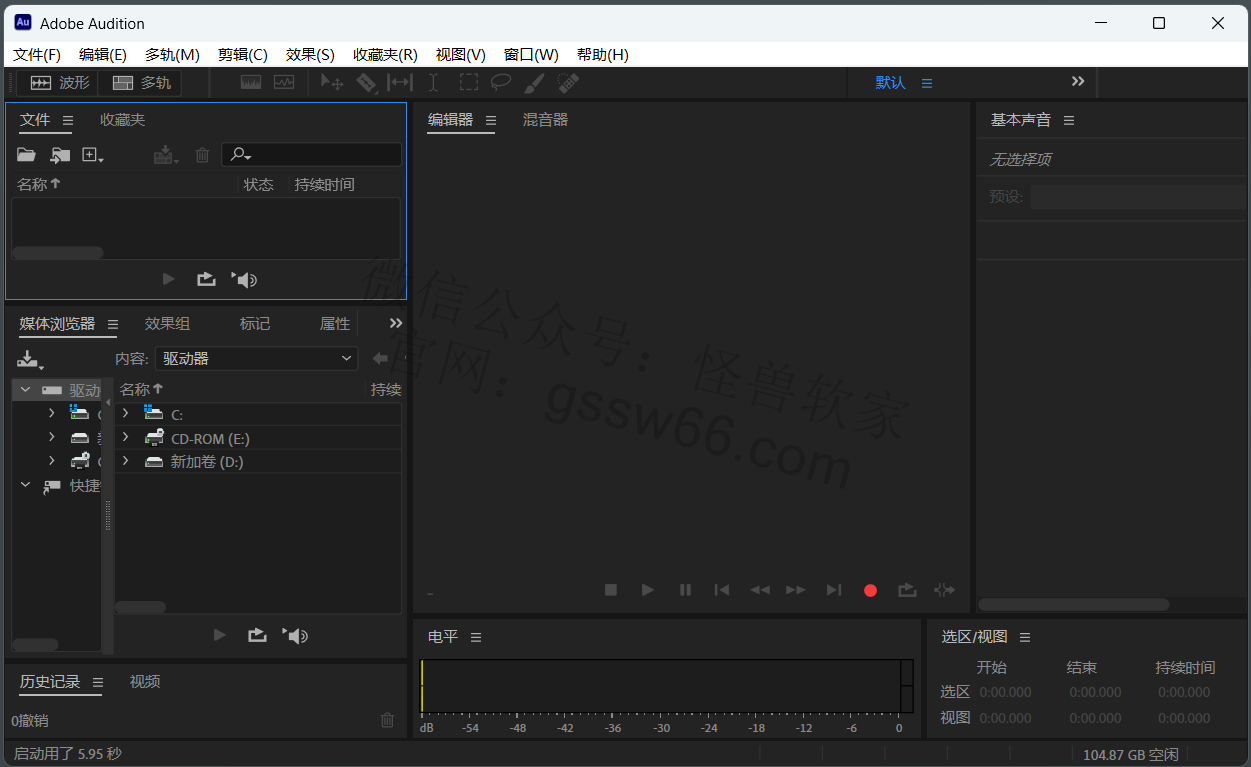Move playhead to previous with skip-back icon
The width and height of the screenshot is (1251, 767).
[x=722, y=590]
